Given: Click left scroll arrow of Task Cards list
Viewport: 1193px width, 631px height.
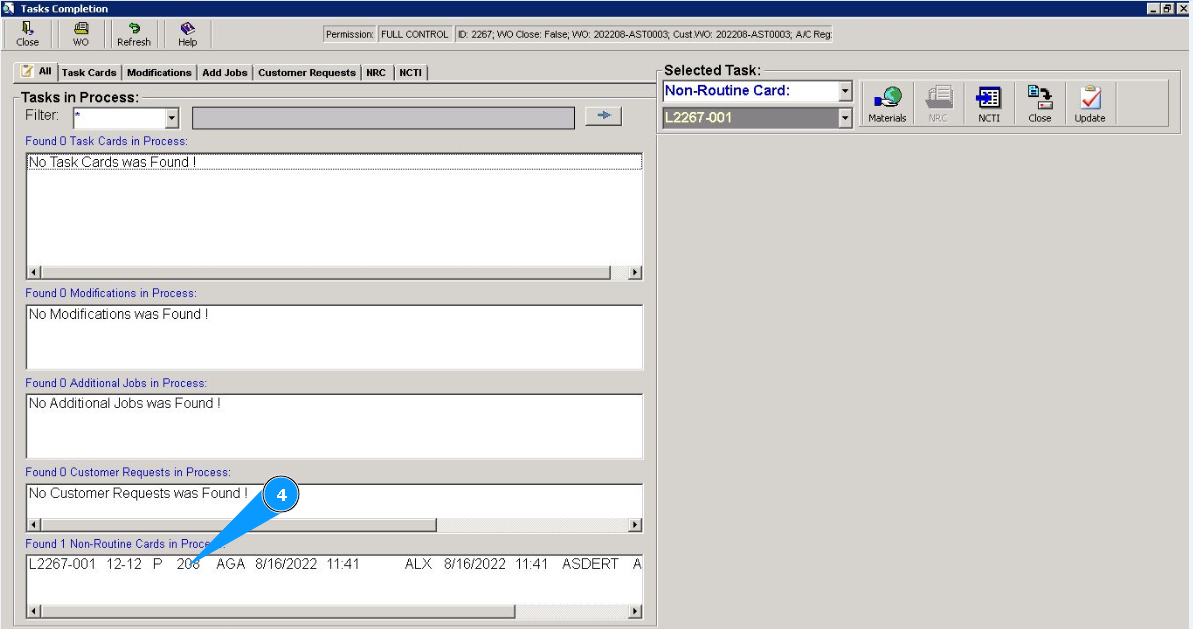Looking at the screenshot, I should coord(34,272).
